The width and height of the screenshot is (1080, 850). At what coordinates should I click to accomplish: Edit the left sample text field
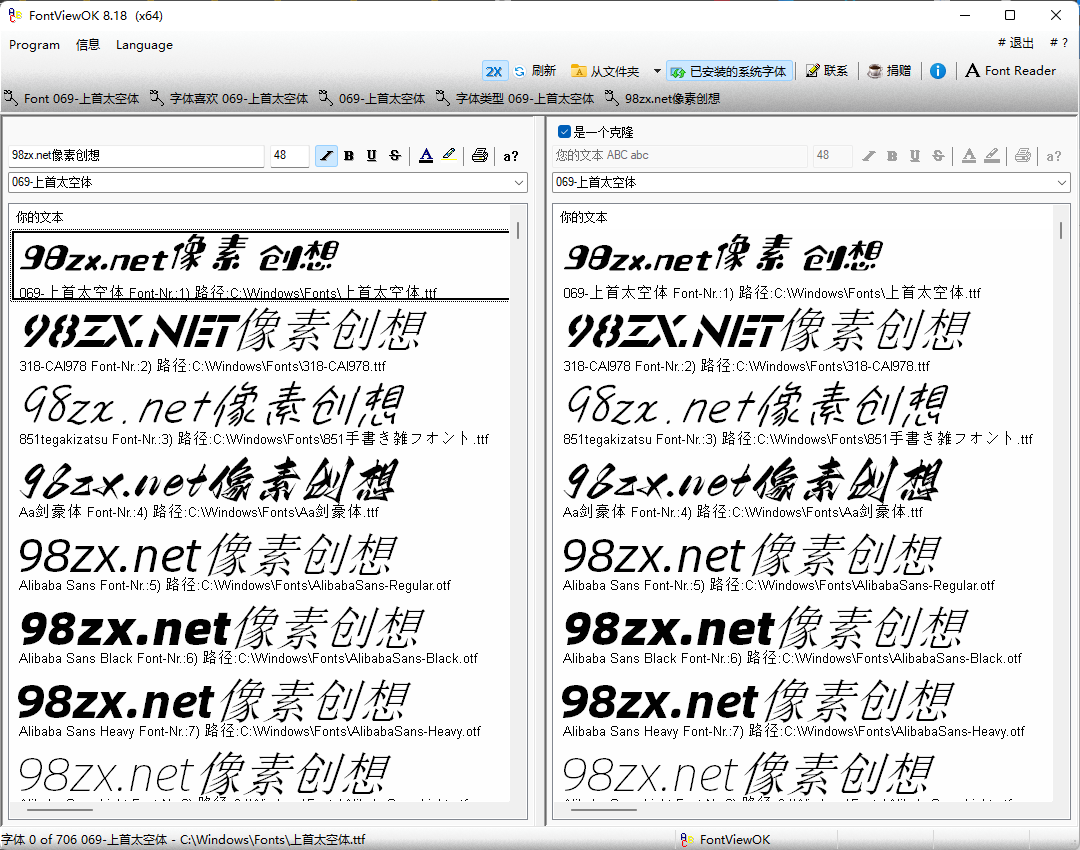[x=136, y=156]
